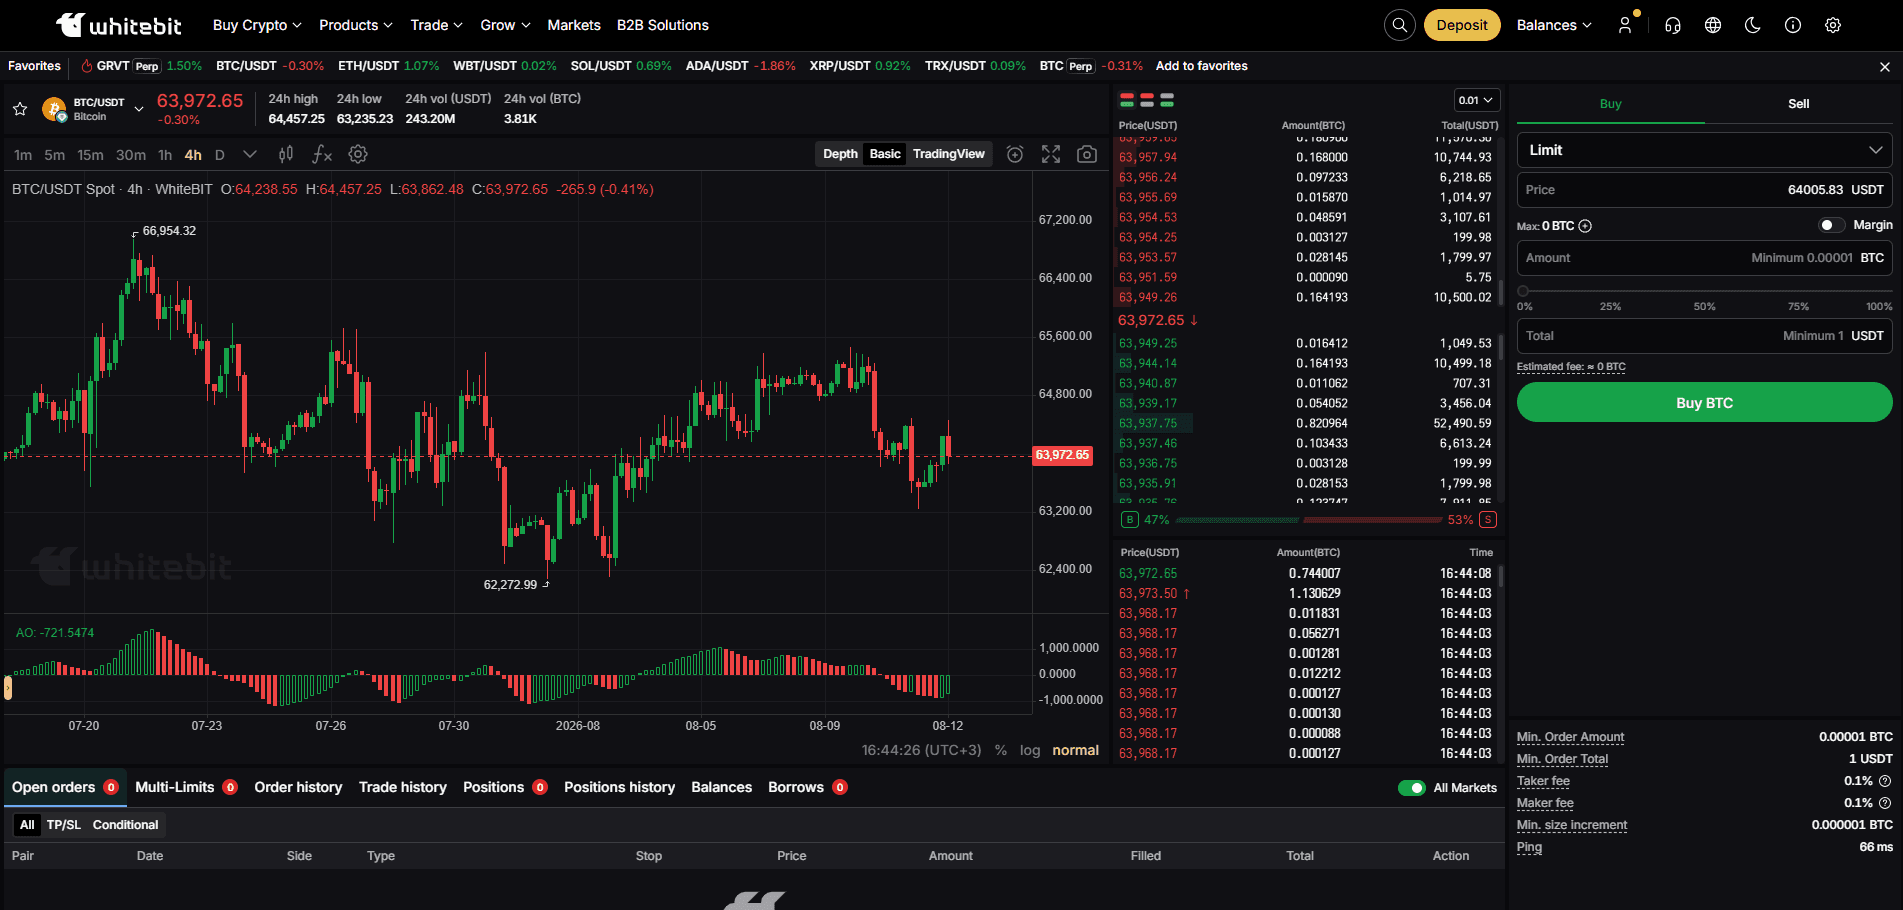Open the language globe icon
This screenshot has height=910, width=1903.
(x=1713, y=25)
